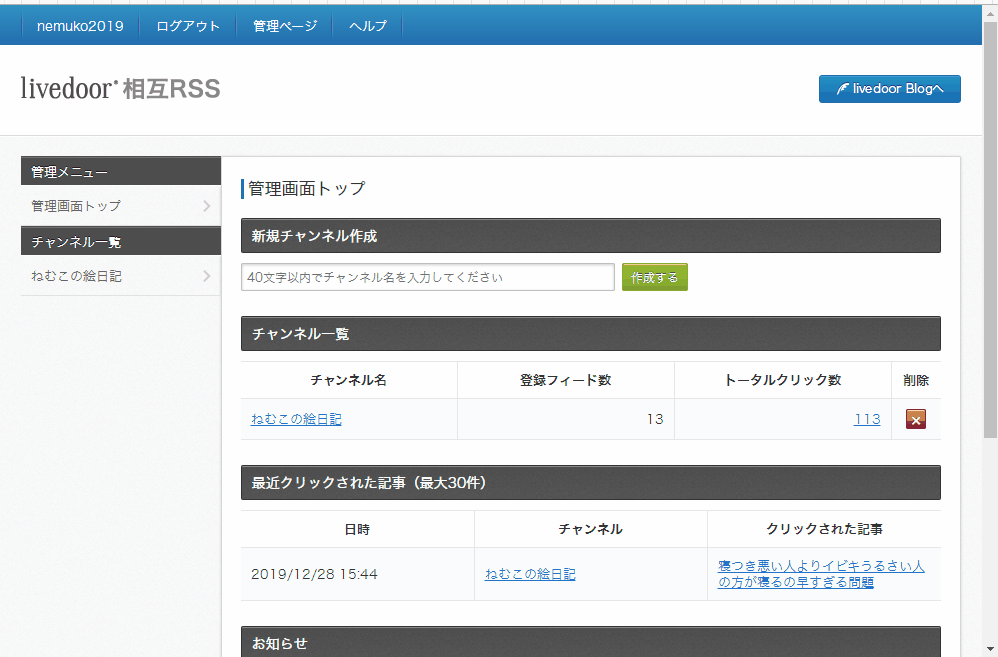This screenshot has height=657, width=998.
Task: Open ねむこの絵日記 link in channel list table
Action: pyautogui.click(x=296, y=419)
